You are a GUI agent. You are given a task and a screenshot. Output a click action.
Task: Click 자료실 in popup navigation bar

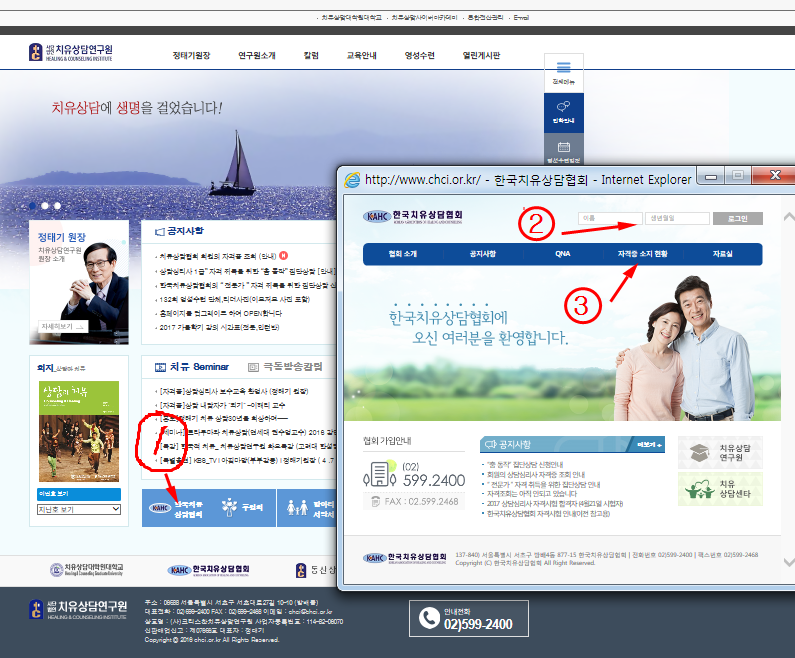(x=722, y=253)
